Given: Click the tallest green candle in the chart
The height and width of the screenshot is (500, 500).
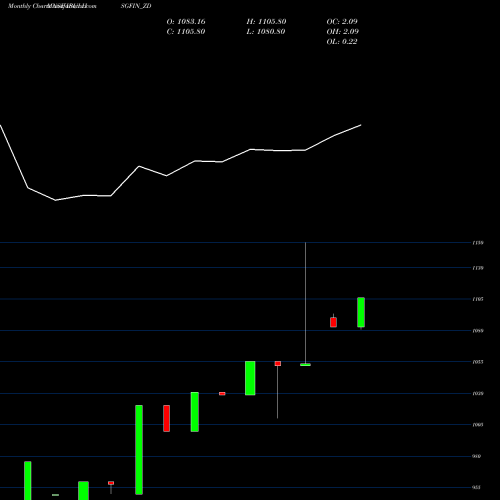Looking at the screenshot, I should click(x=139, y=450).
